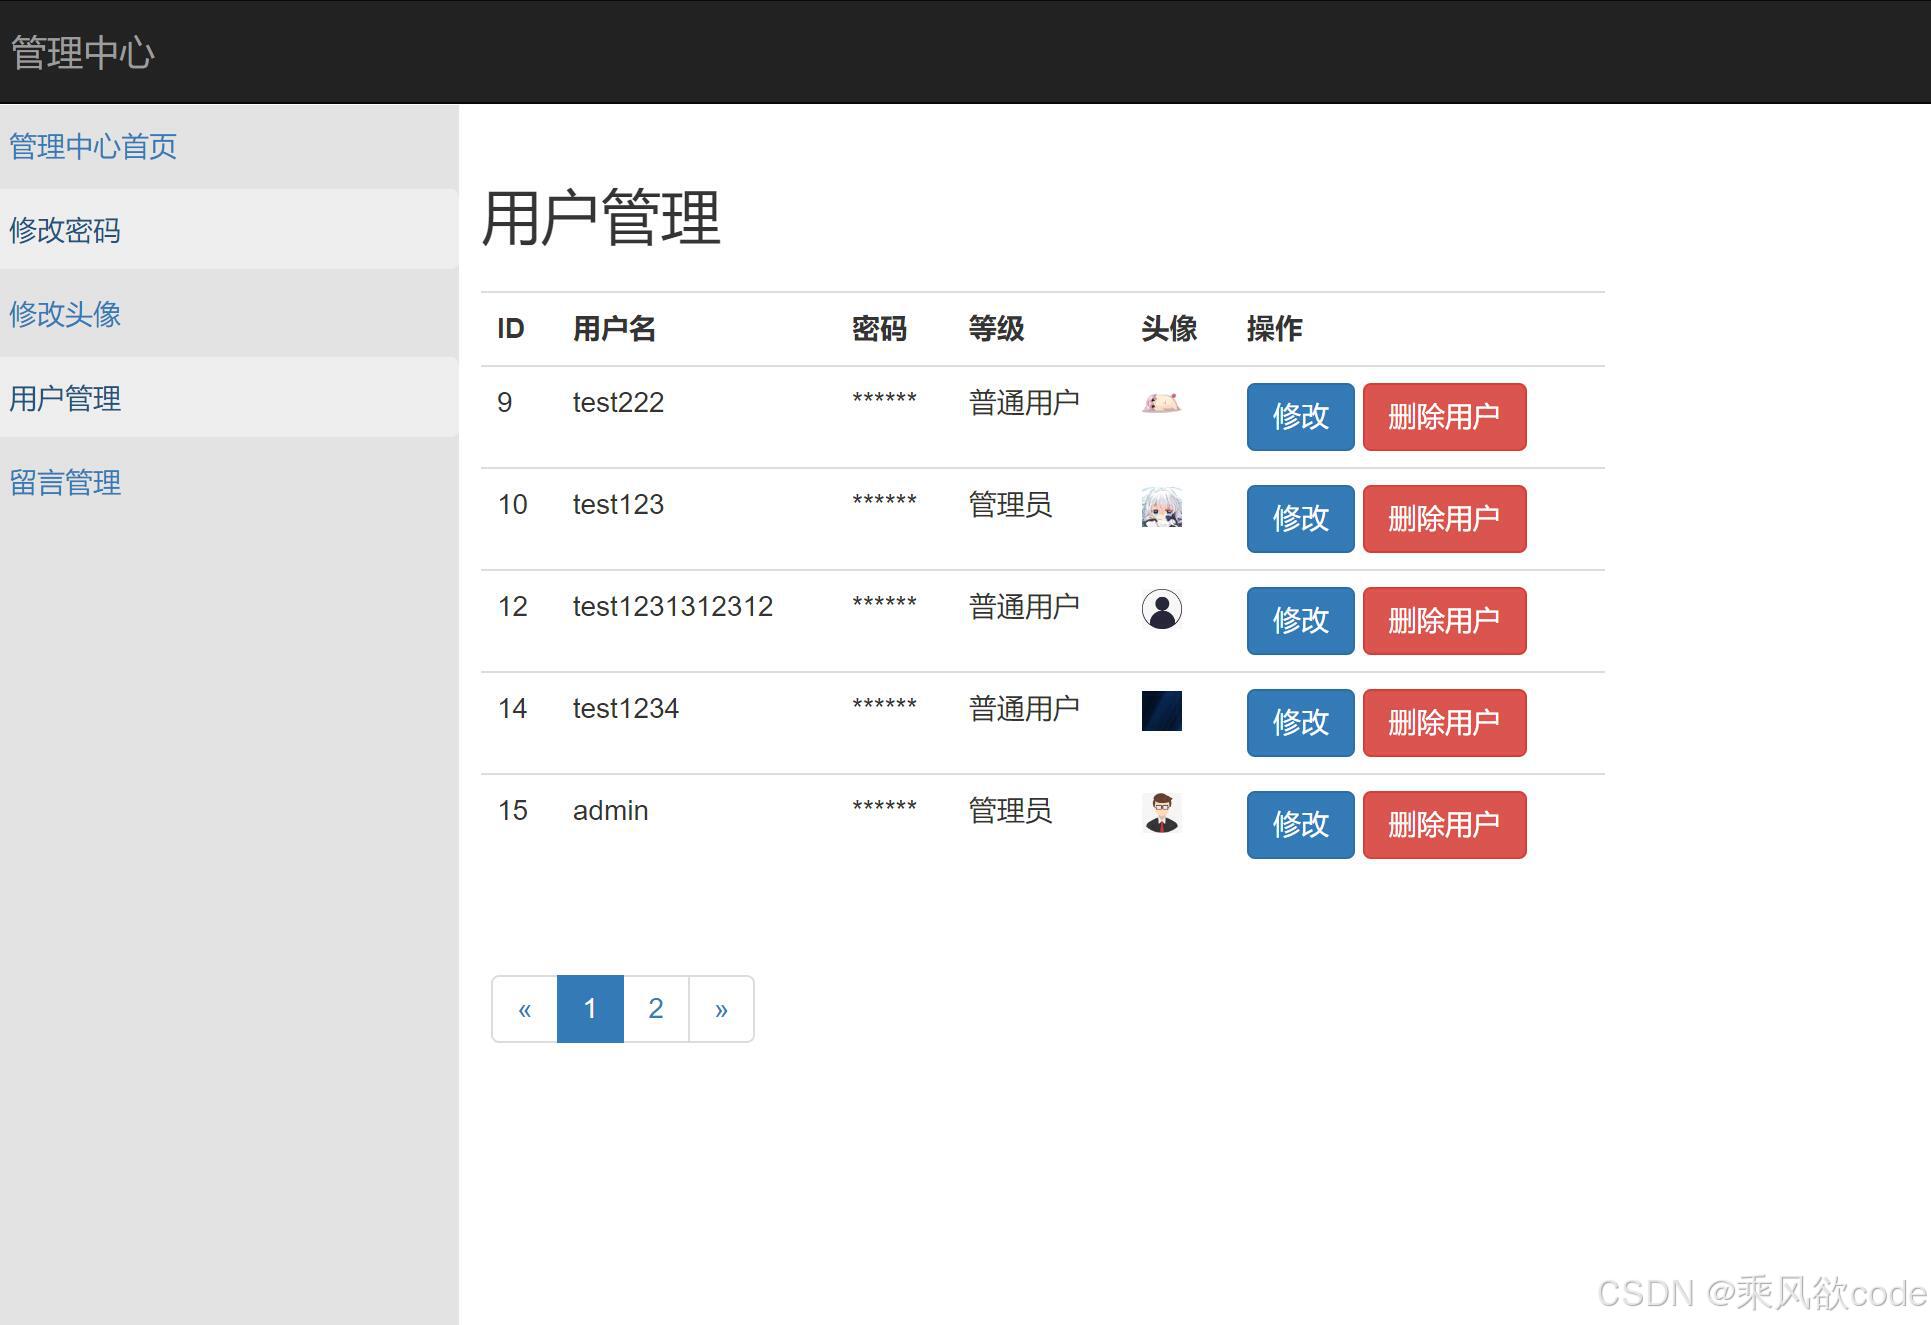Click the previous page « arrow
The width and height of the screenshot is (1931, 1325).
coord(524,1008)
